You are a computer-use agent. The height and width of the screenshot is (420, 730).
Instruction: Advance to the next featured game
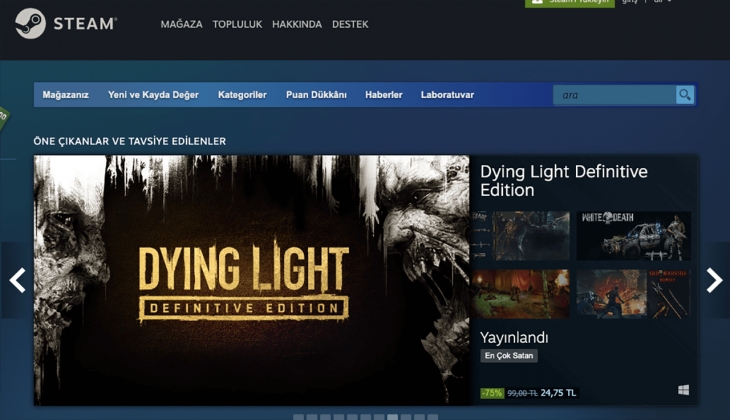click(x=714, y=280)
